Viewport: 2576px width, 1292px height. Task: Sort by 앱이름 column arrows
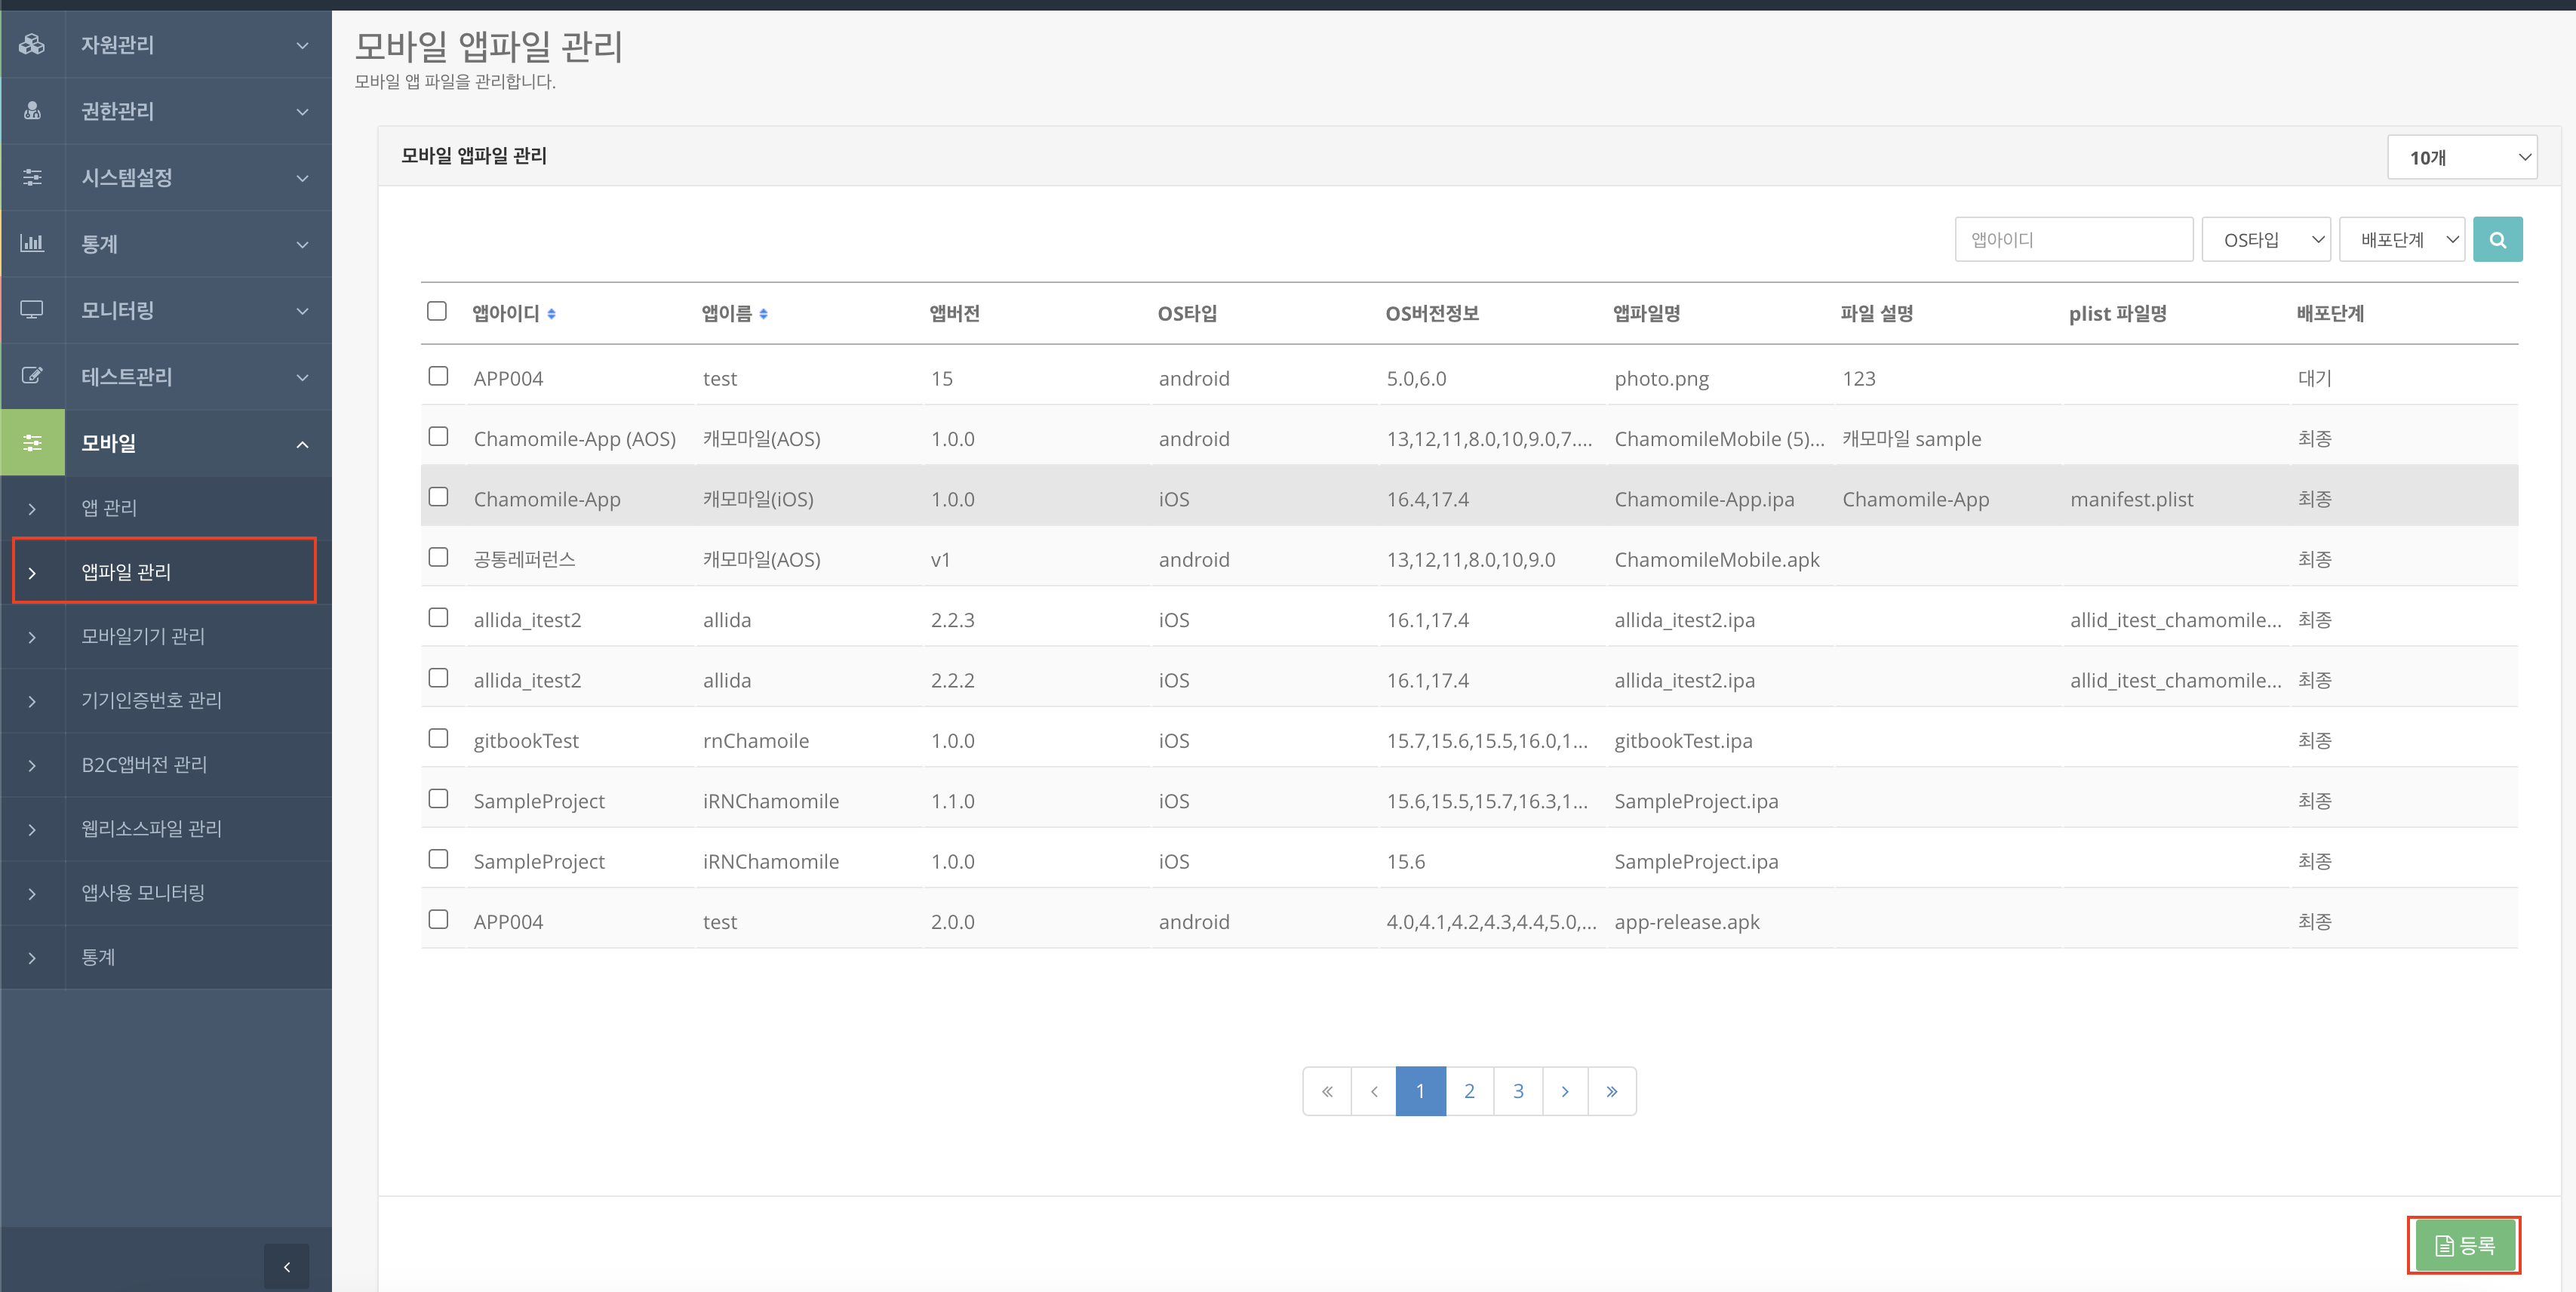click(x=763, y=314)
